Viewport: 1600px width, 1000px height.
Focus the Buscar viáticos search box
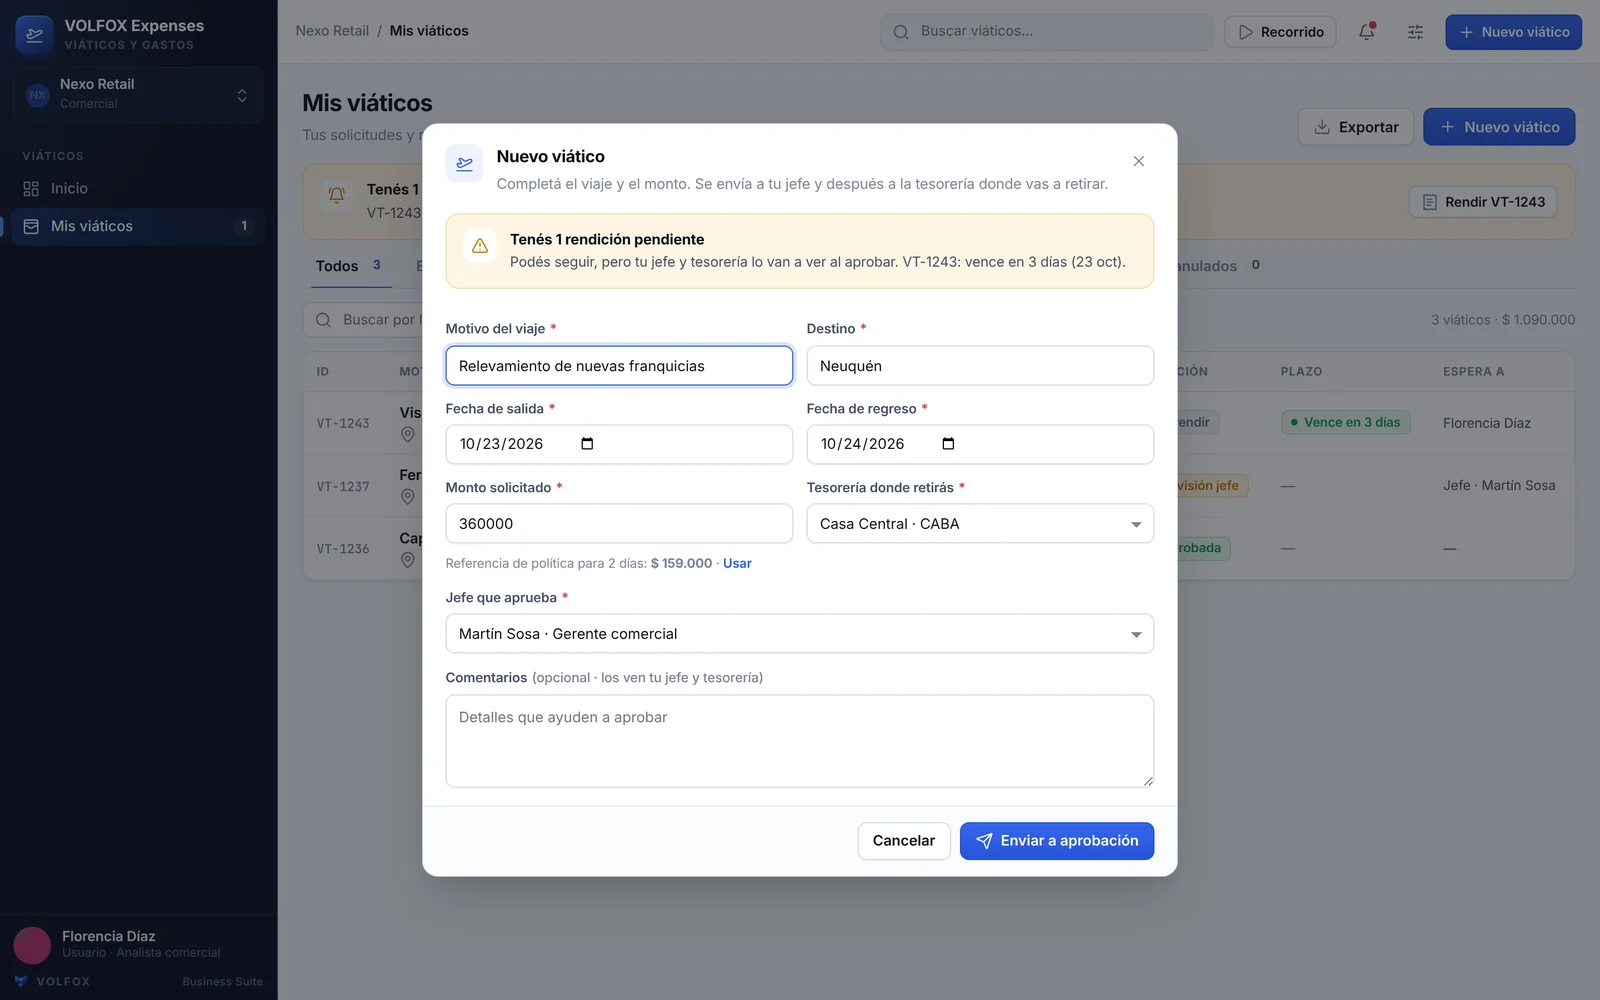[1046, 32]
